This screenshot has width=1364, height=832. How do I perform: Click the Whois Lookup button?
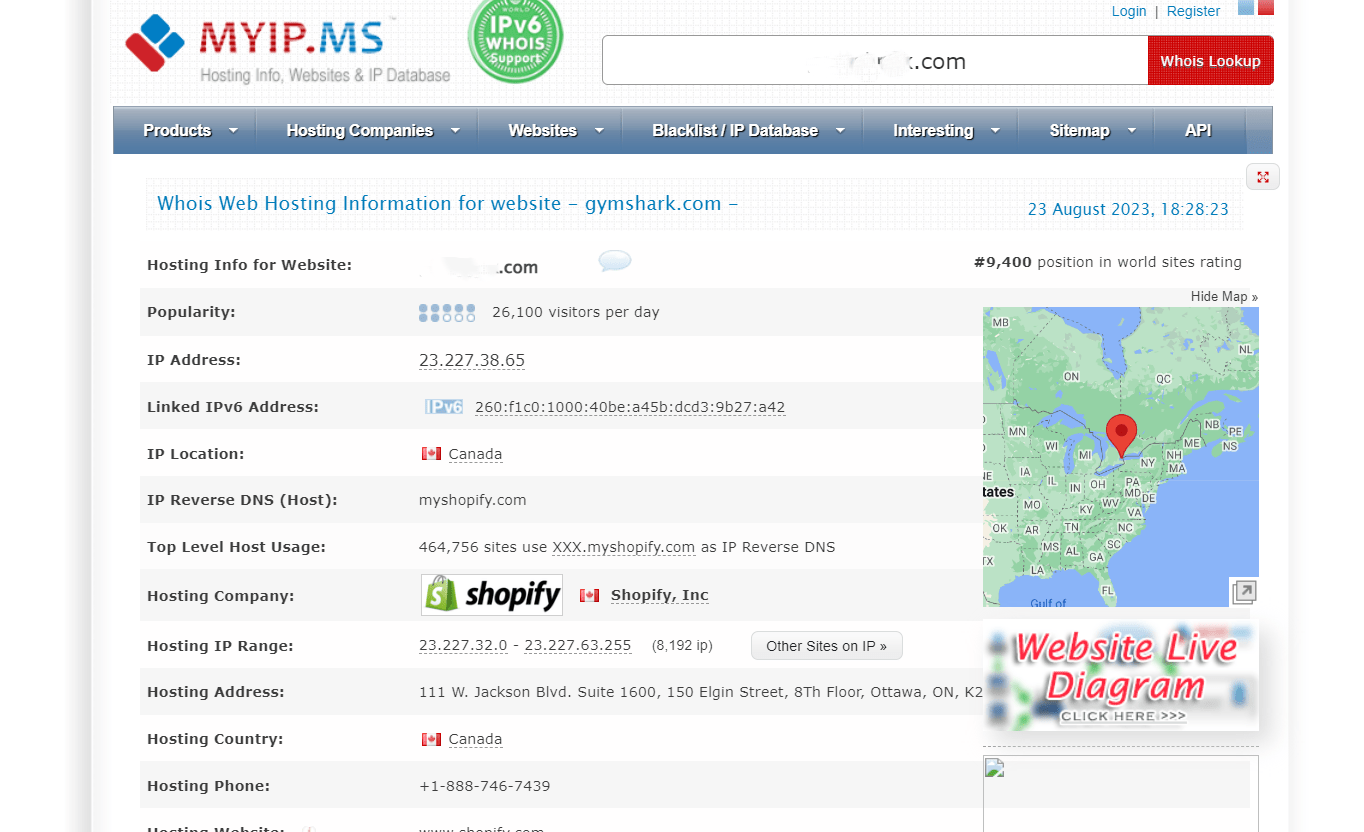[x=1210, y=61]
